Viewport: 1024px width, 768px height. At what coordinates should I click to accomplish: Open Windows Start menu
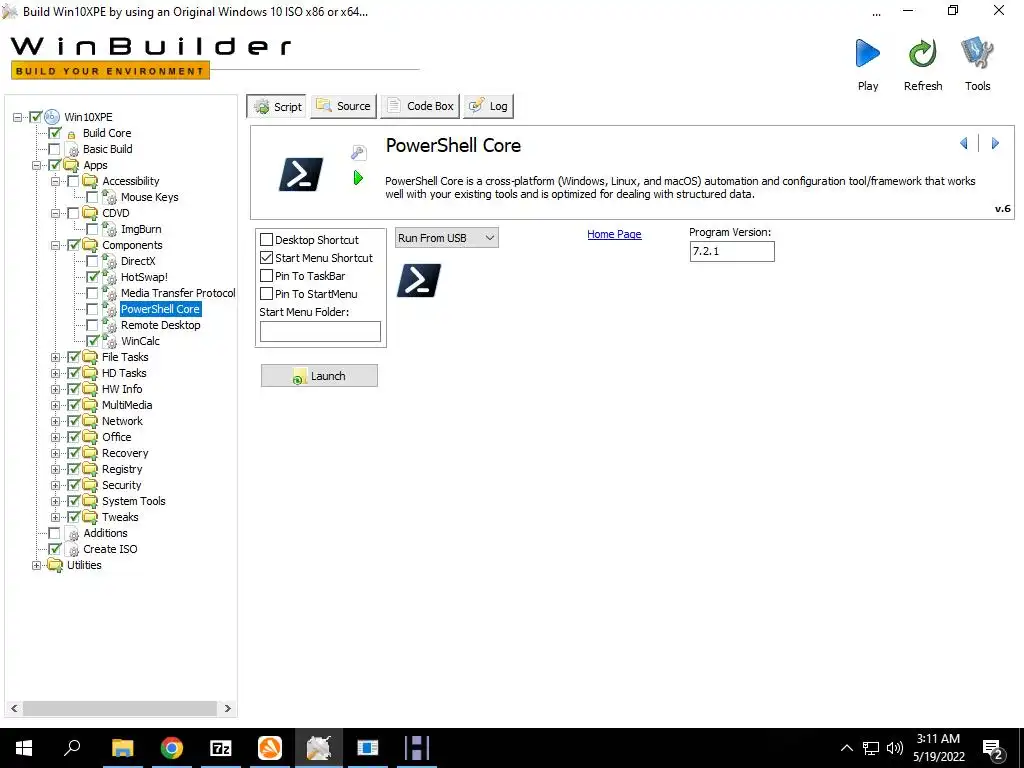24,748
